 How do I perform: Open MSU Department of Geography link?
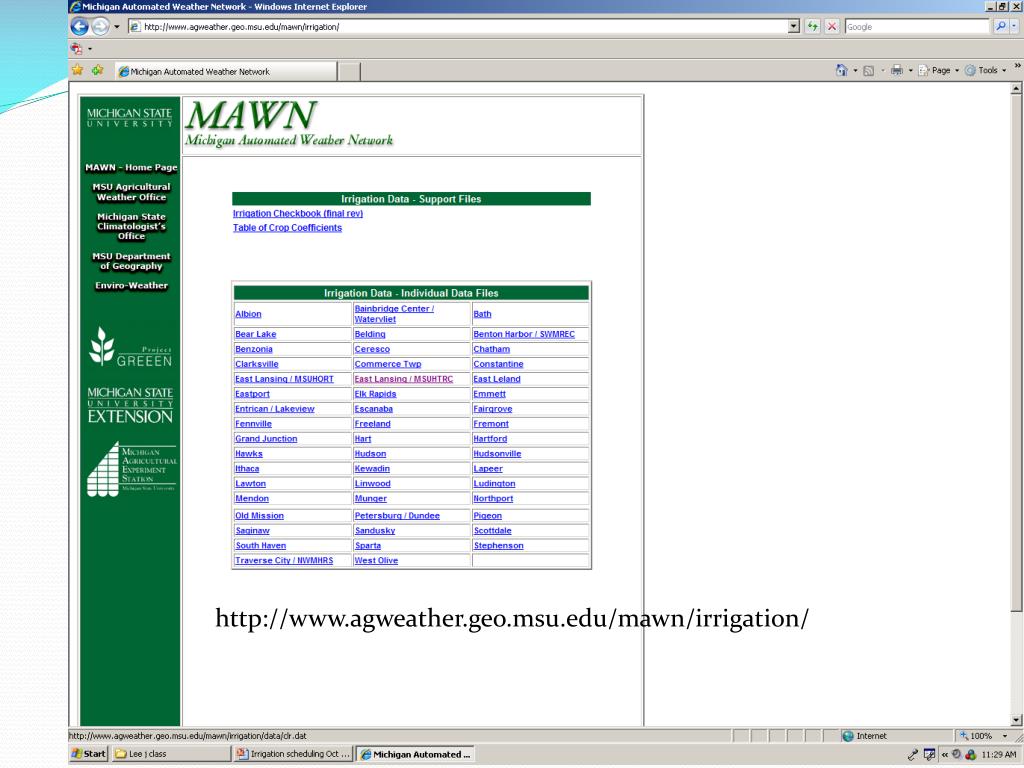click(x=131, y=261)
